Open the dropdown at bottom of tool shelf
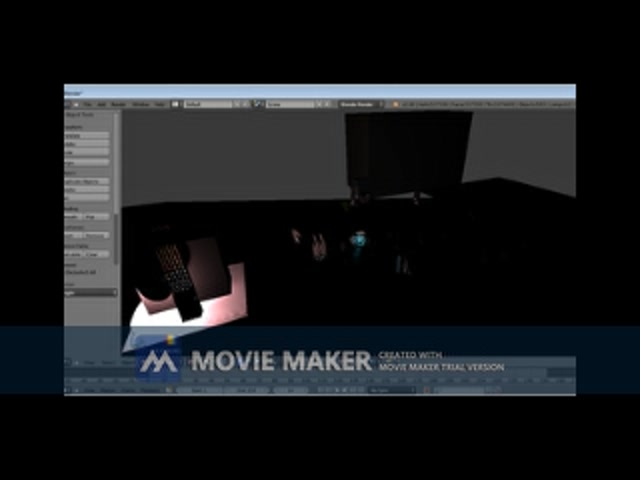Screen dimensions: 640x480 [x=91, y=293]
